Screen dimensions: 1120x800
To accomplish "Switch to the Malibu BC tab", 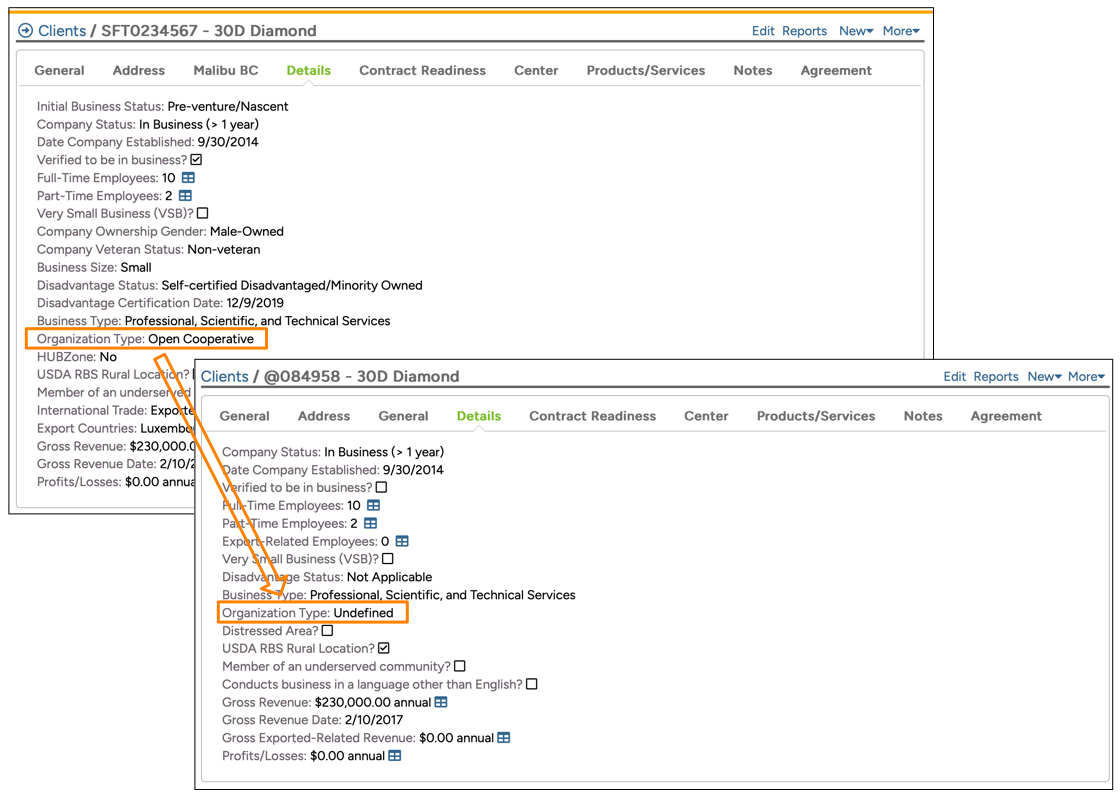I will [225, 71].
